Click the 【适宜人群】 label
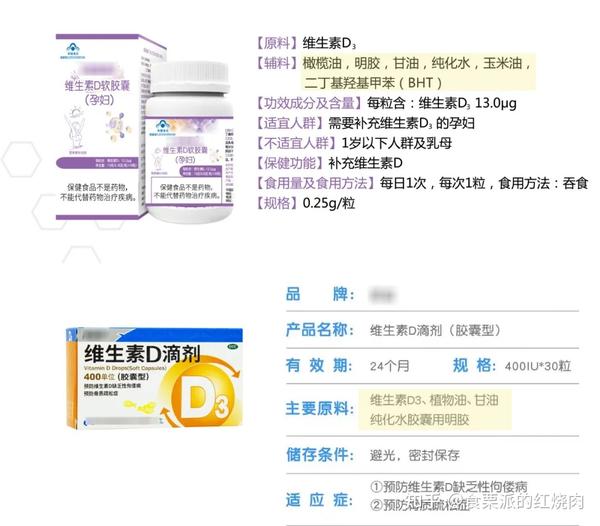Screen dimensions: 600x526 tap(290, 123)
